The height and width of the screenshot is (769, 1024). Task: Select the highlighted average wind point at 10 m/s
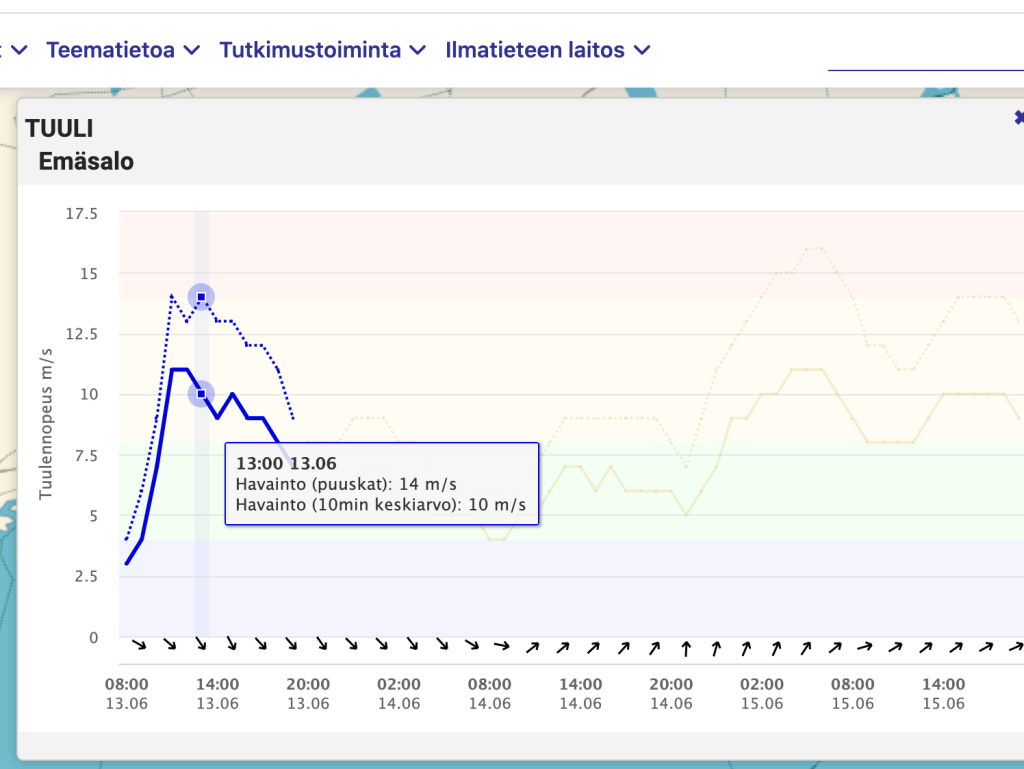pyautogui.click(x=201, y=394)
